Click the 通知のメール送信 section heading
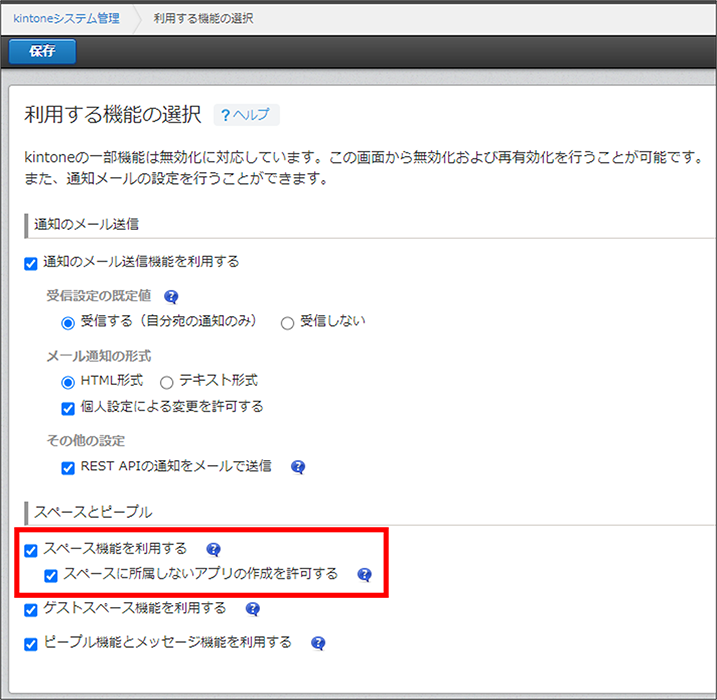The height and width of the screenshot is (700, 717). tap(86, 224)
